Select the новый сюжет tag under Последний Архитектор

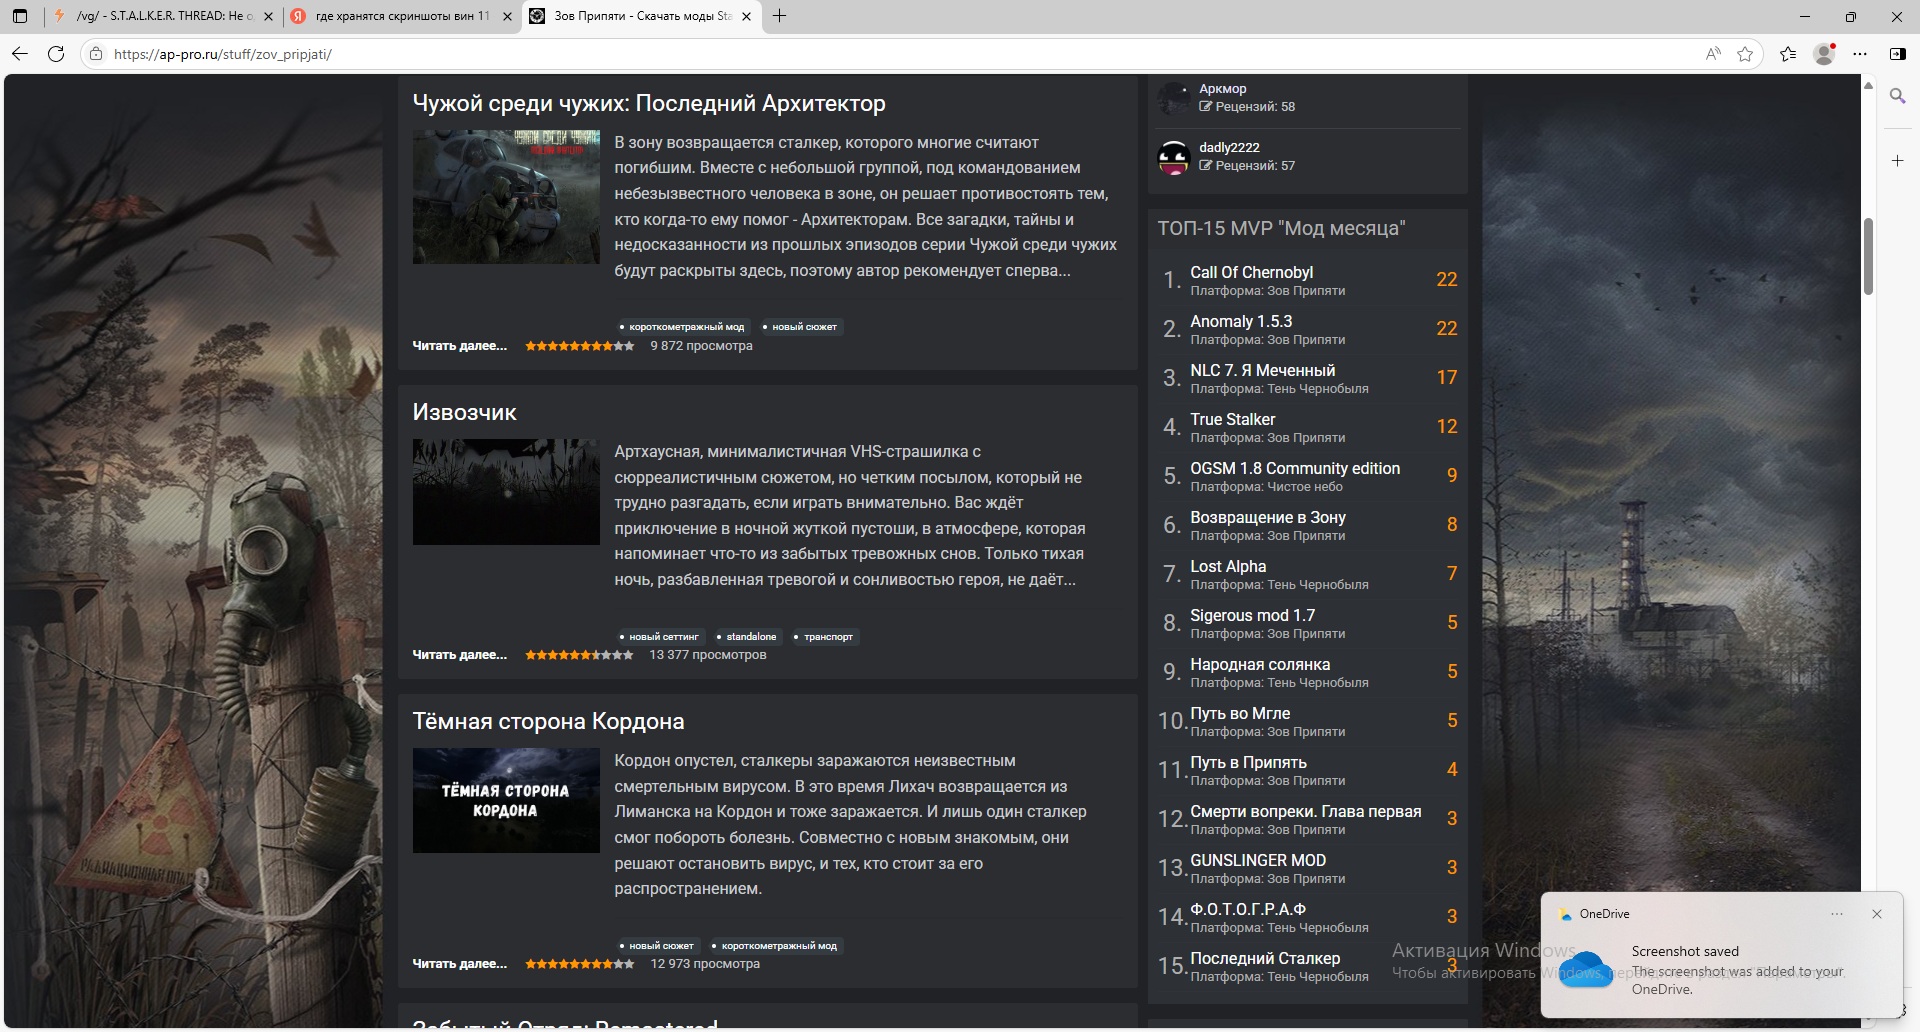pyautogui.click(x=801, y=327)
